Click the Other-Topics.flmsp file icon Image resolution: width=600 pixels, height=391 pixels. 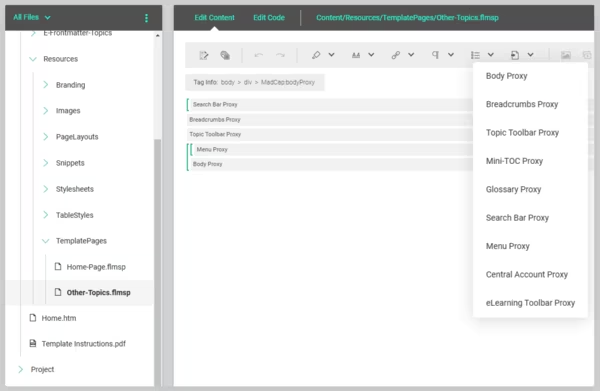coord(58,292)
